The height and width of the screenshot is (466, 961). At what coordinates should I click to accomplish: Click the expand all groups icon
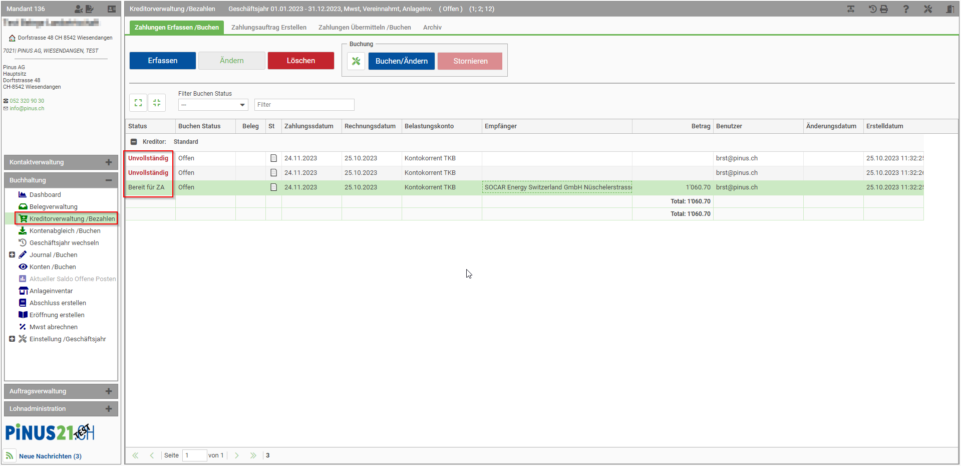pos(138,103)
